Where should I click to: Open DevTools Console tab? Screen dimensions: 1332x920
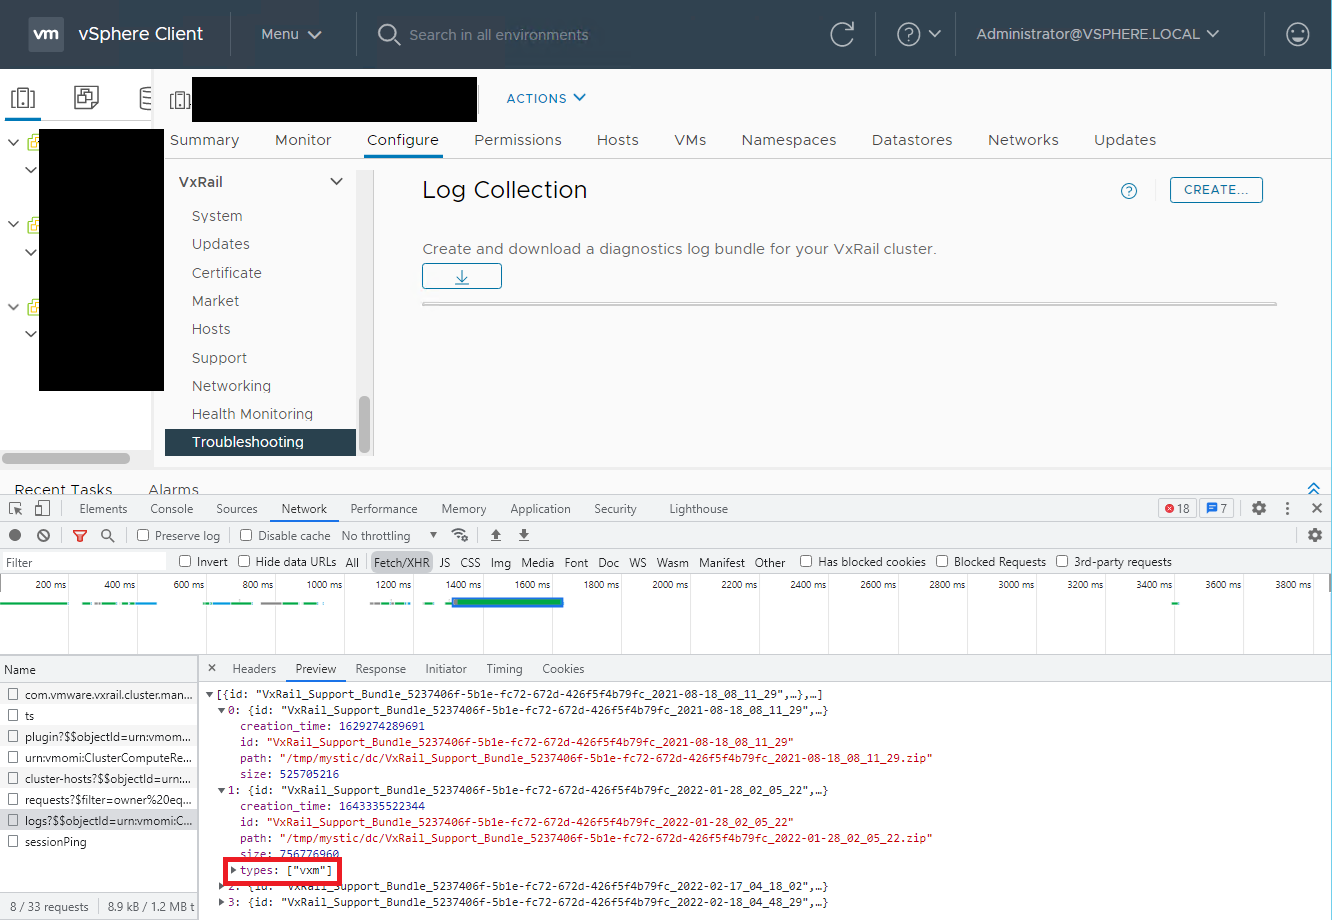click(x=172, y=509)
